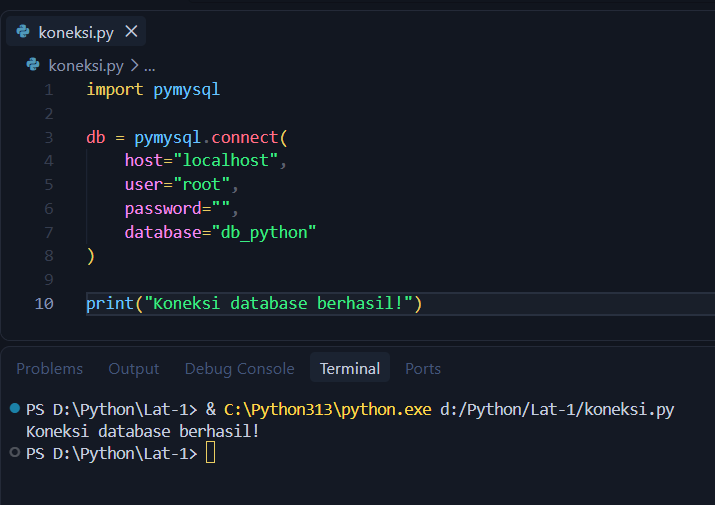
Task: Click line number 1 in the gutter
Action: [x=49, y=90]
